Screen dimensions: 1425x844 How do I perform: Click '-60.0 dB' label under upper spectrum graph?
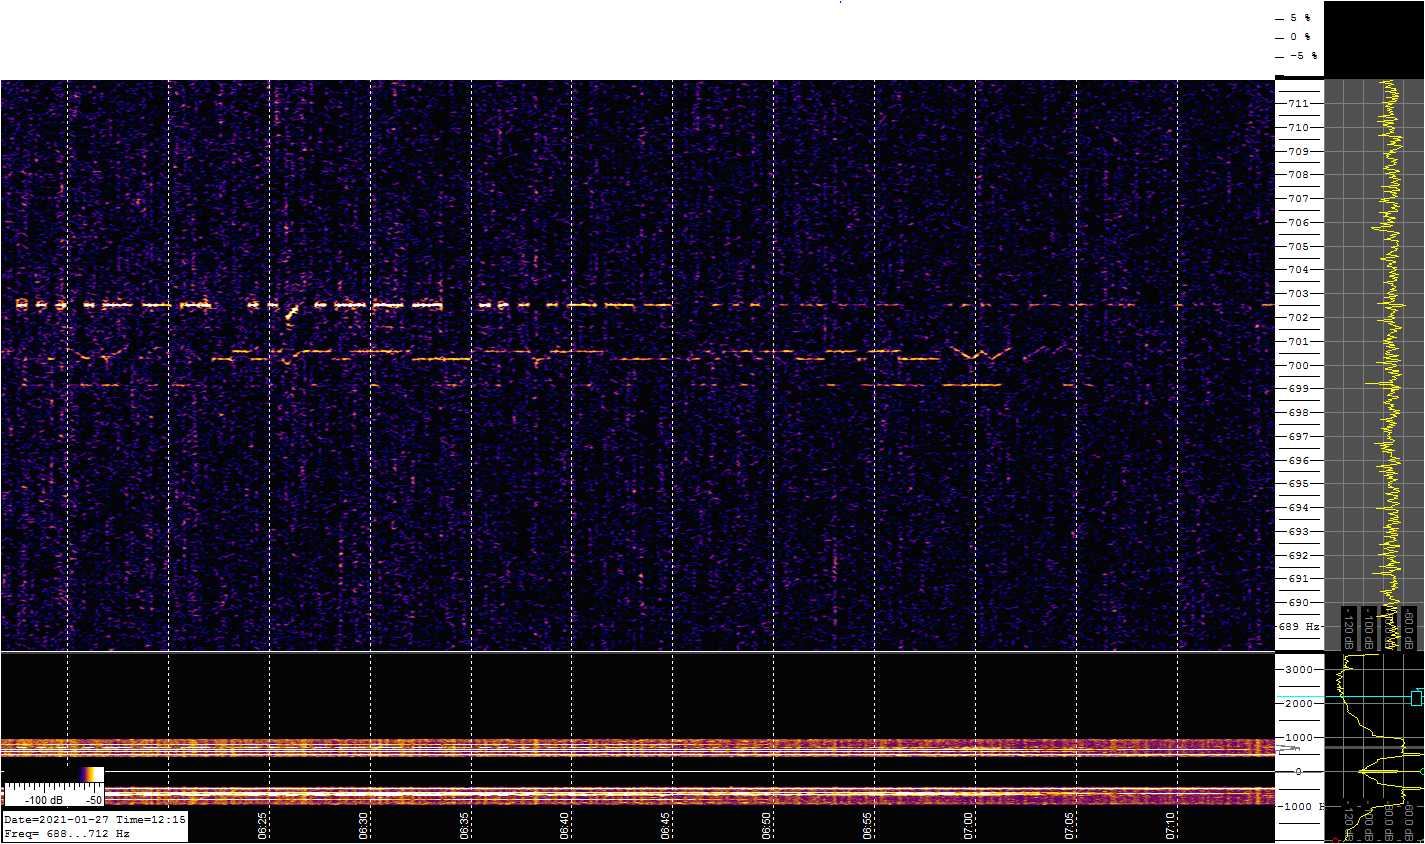point(1408,628)
